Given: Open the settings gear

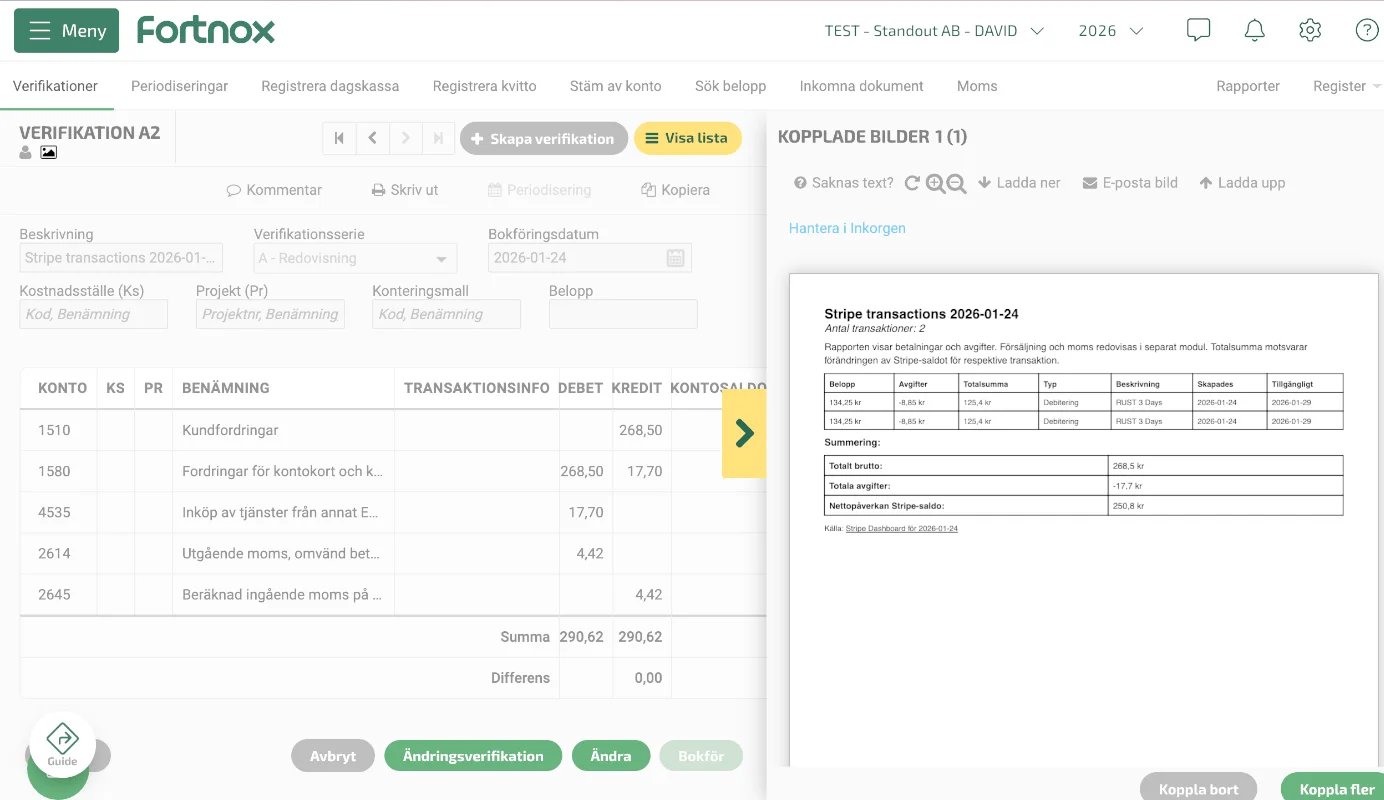Looking at the screenshot, I should click(1309, 30).
